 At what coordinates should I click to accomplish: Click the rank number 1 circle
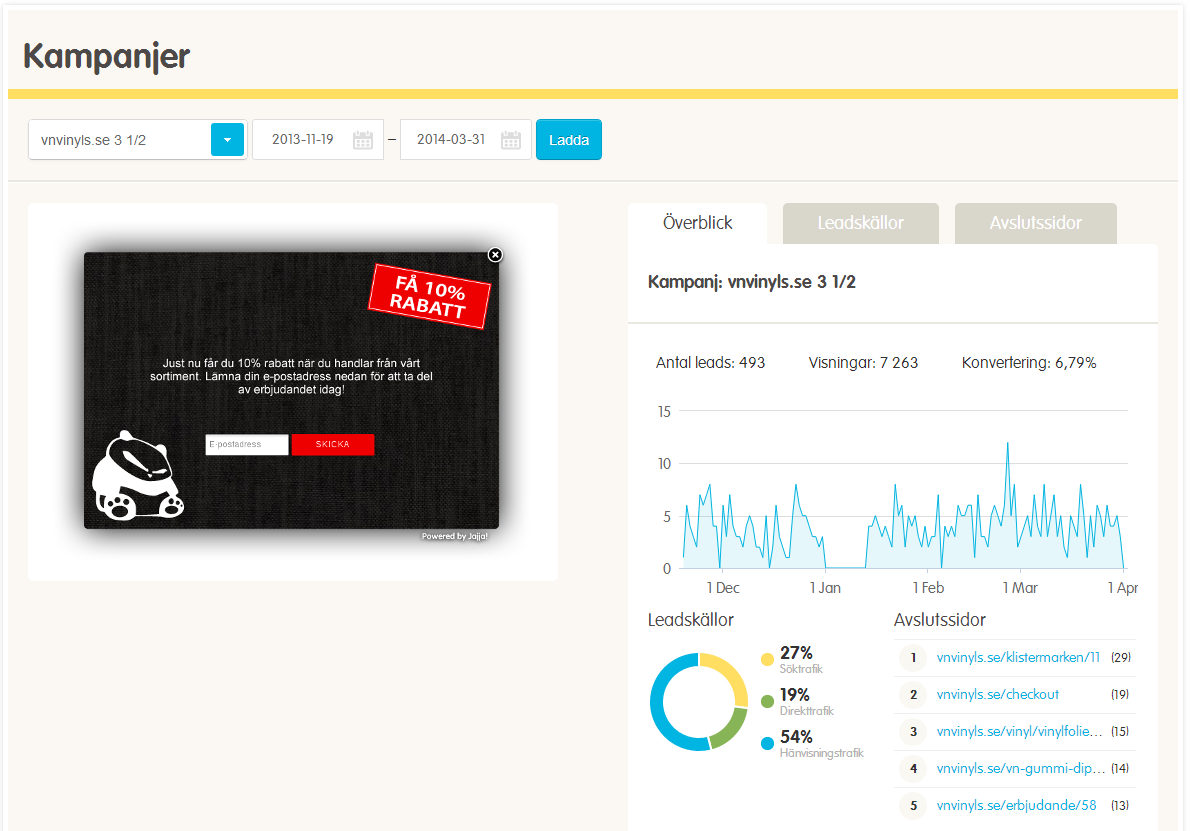[913, 658]
